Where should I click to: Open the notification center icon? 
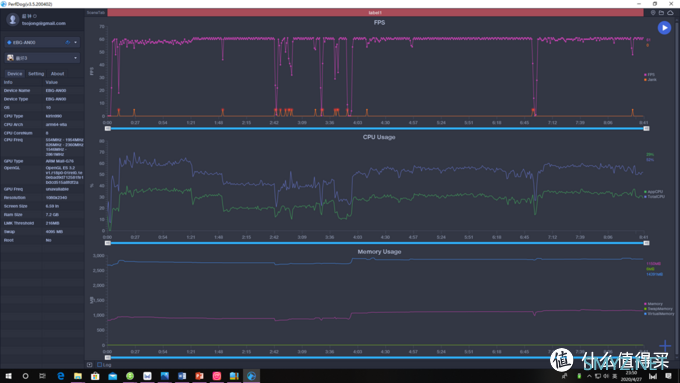coord(668,376)
